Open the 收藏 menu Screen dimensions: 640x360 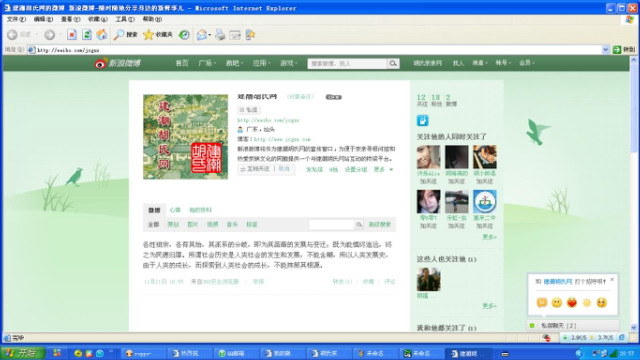[98, 19]
